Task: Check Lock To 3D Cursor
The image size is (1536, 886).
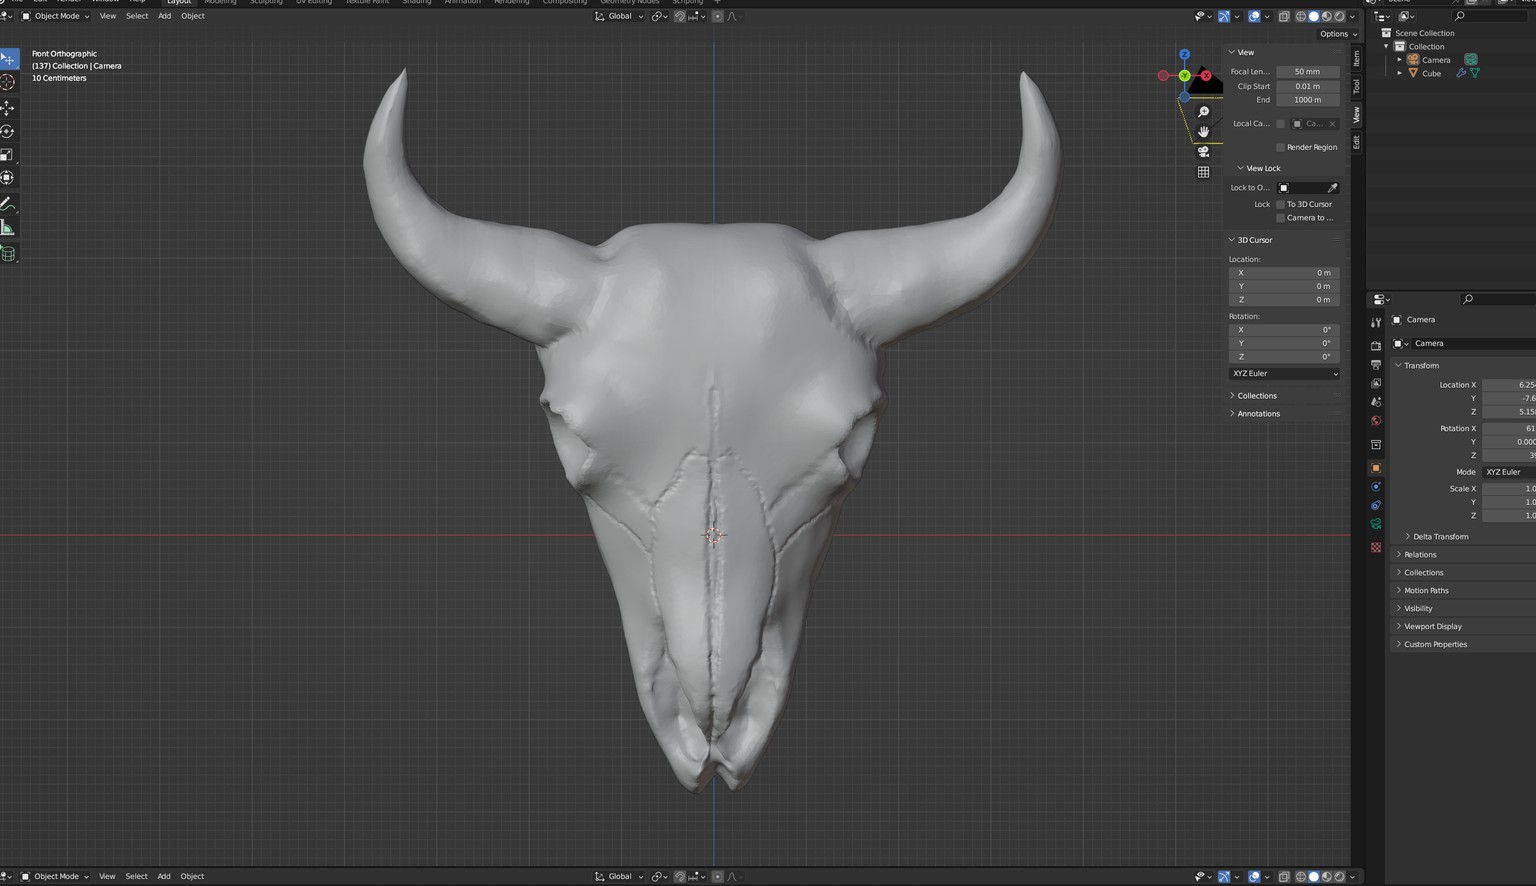Action: tap(1280, 204)
